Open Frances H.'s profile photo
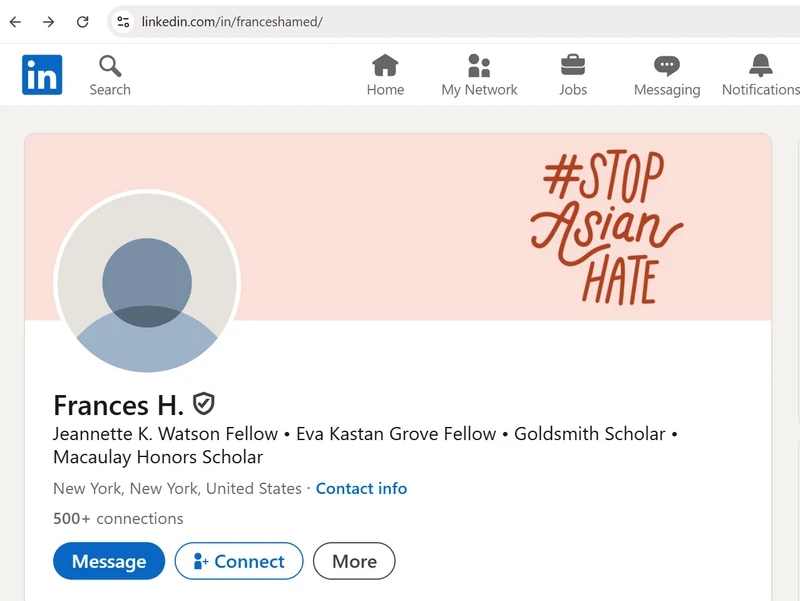 point(147,283)
